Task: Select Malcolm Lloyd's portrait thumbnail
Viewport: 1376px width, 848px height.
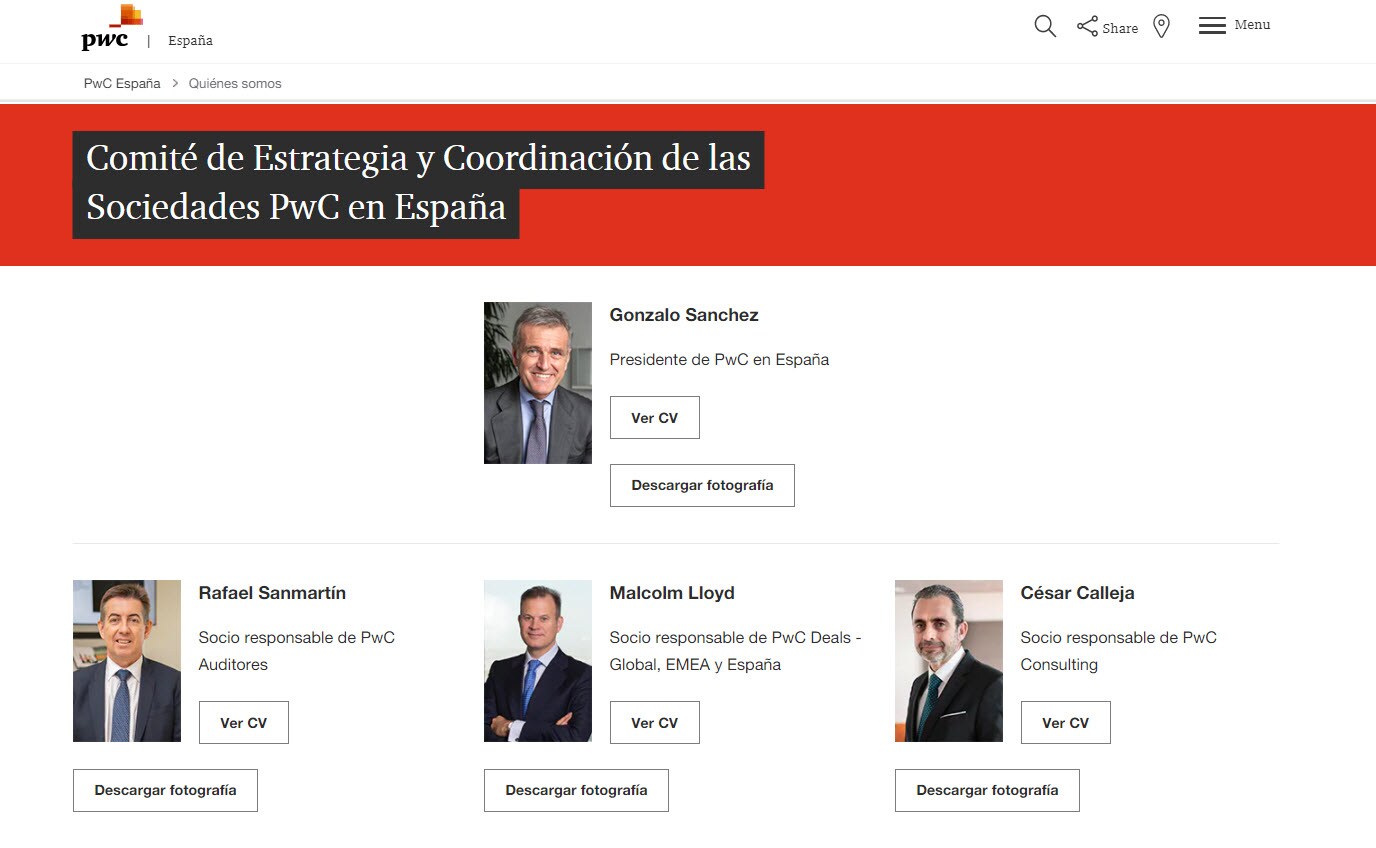Action: click(x=538, y=661)
